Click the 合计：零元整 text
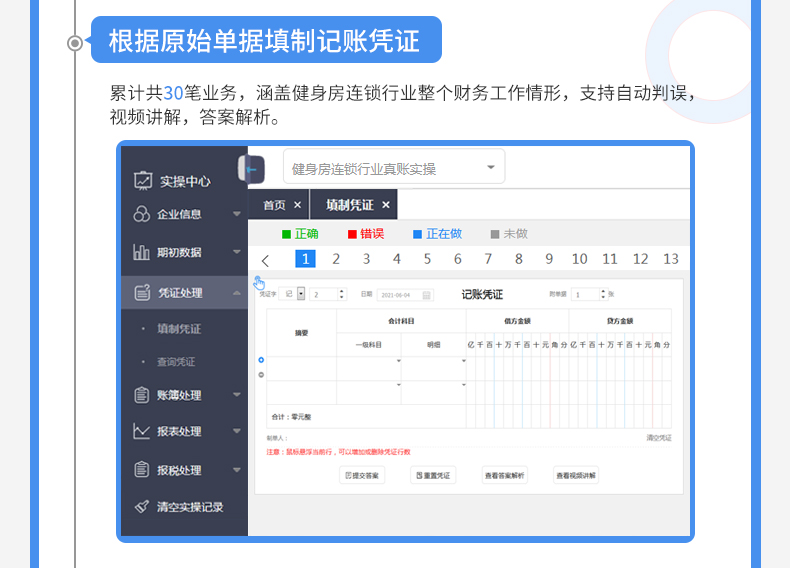Screen dimensions: 790x568 tap(291, 417)
